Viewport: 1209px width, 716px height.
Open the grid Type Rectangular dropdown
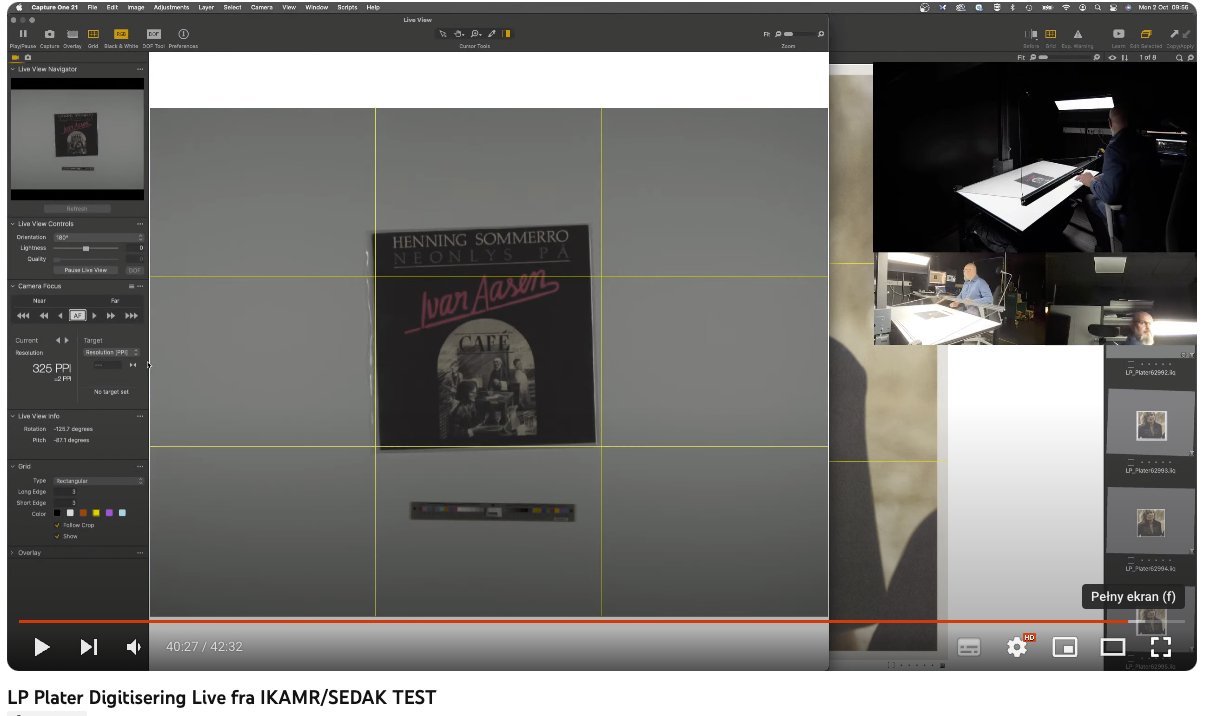coord(98,481)
